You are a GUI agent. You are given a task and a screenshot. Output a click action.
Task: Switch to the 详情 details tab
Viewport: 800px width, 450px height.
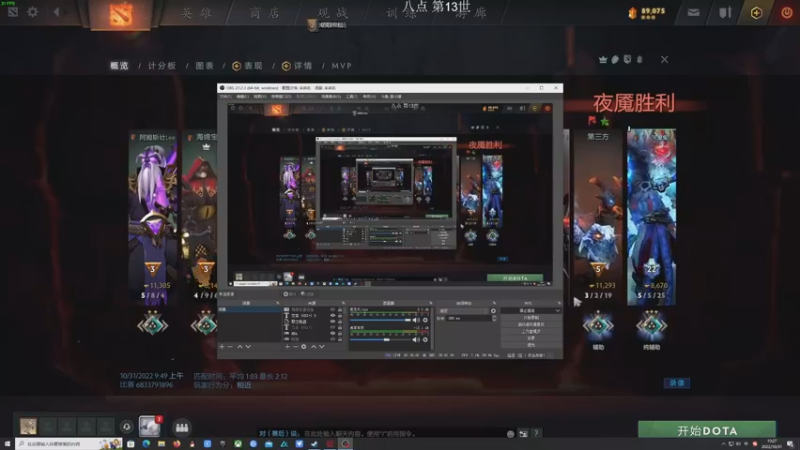point(297,66)
